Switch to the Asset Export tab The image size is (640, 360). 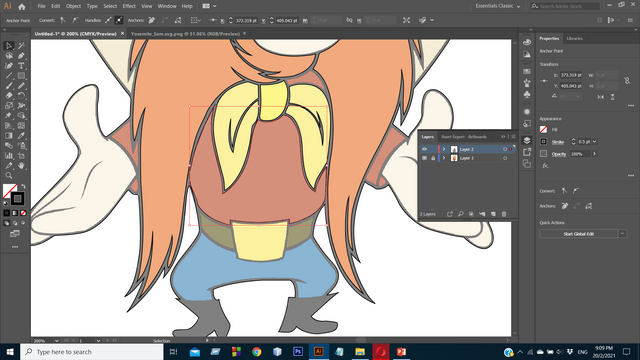pyautogui.click(x=453, y=137)
